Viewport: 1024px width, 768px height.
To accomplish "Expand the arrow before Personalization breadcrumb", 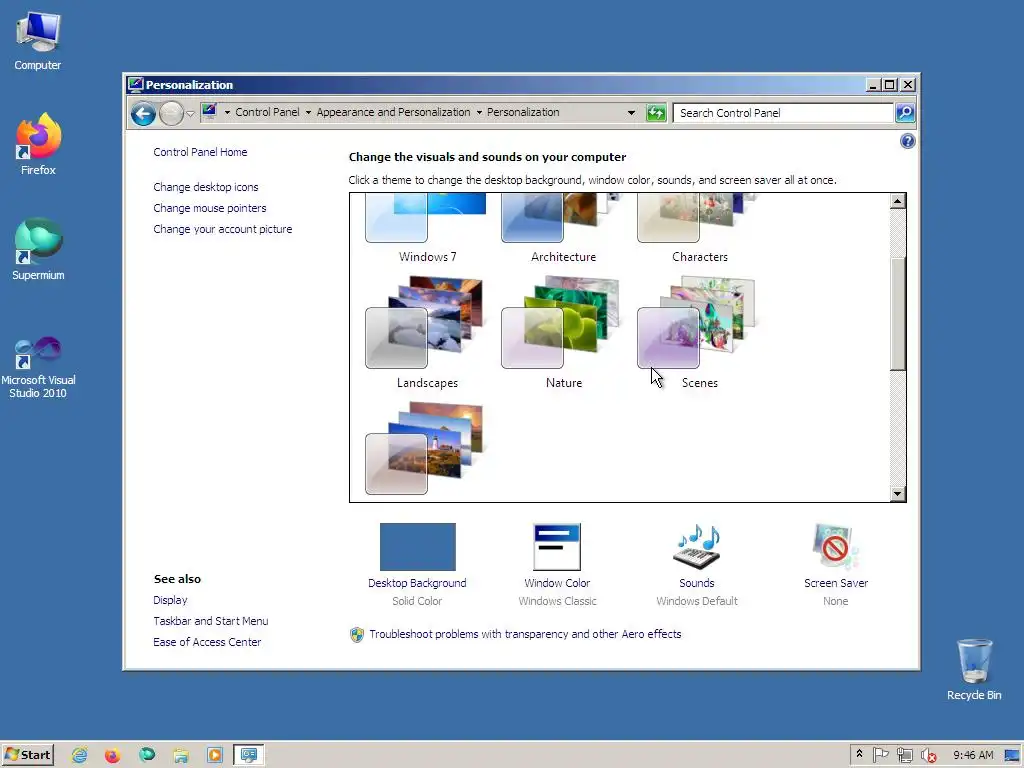I will pyautogui.click(x=479, y=112).
